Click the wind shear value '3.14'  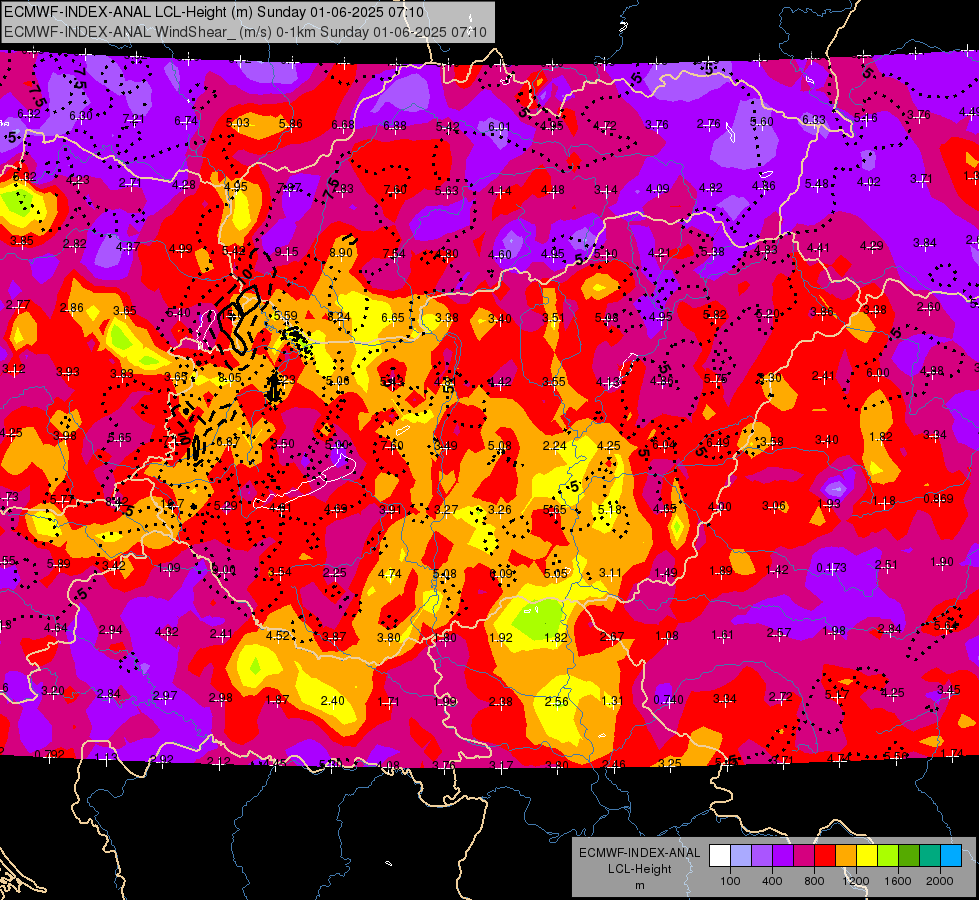tap(606, 189)
